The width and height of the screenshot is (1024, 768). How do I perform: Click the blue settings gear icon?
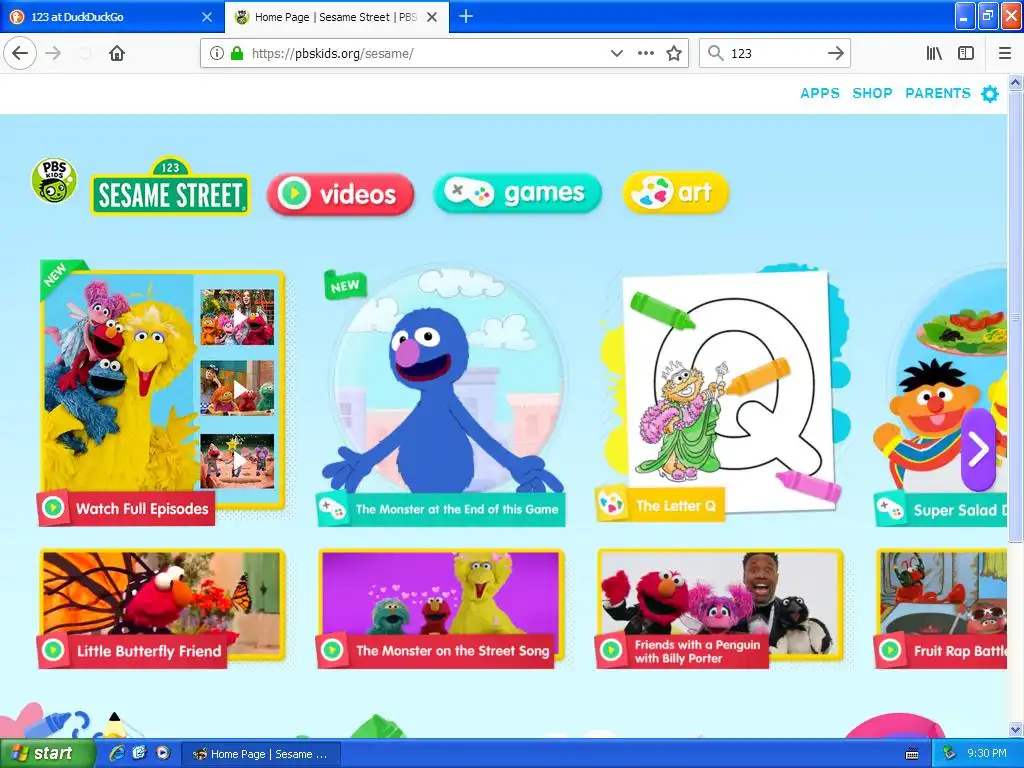pos(990,94)
